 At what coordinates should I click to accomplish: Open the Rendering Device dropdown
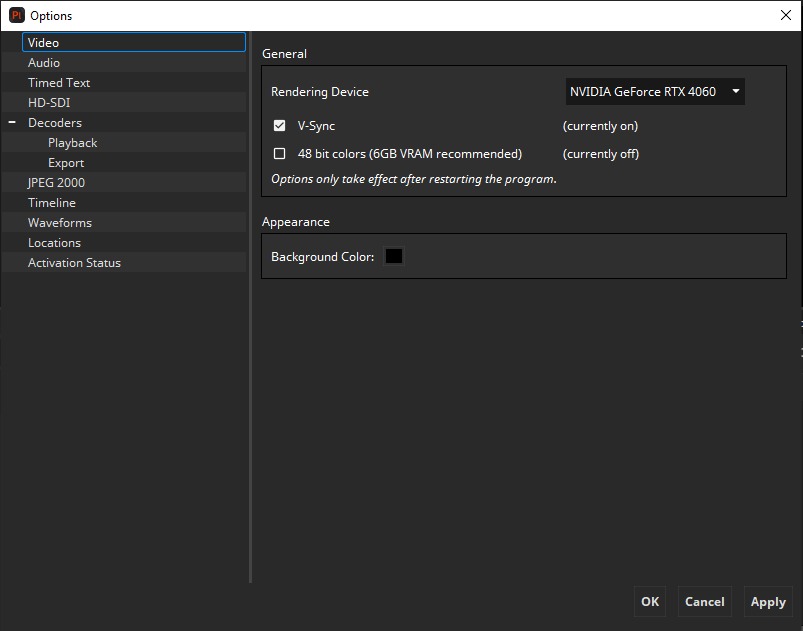(x=654, y=92)
